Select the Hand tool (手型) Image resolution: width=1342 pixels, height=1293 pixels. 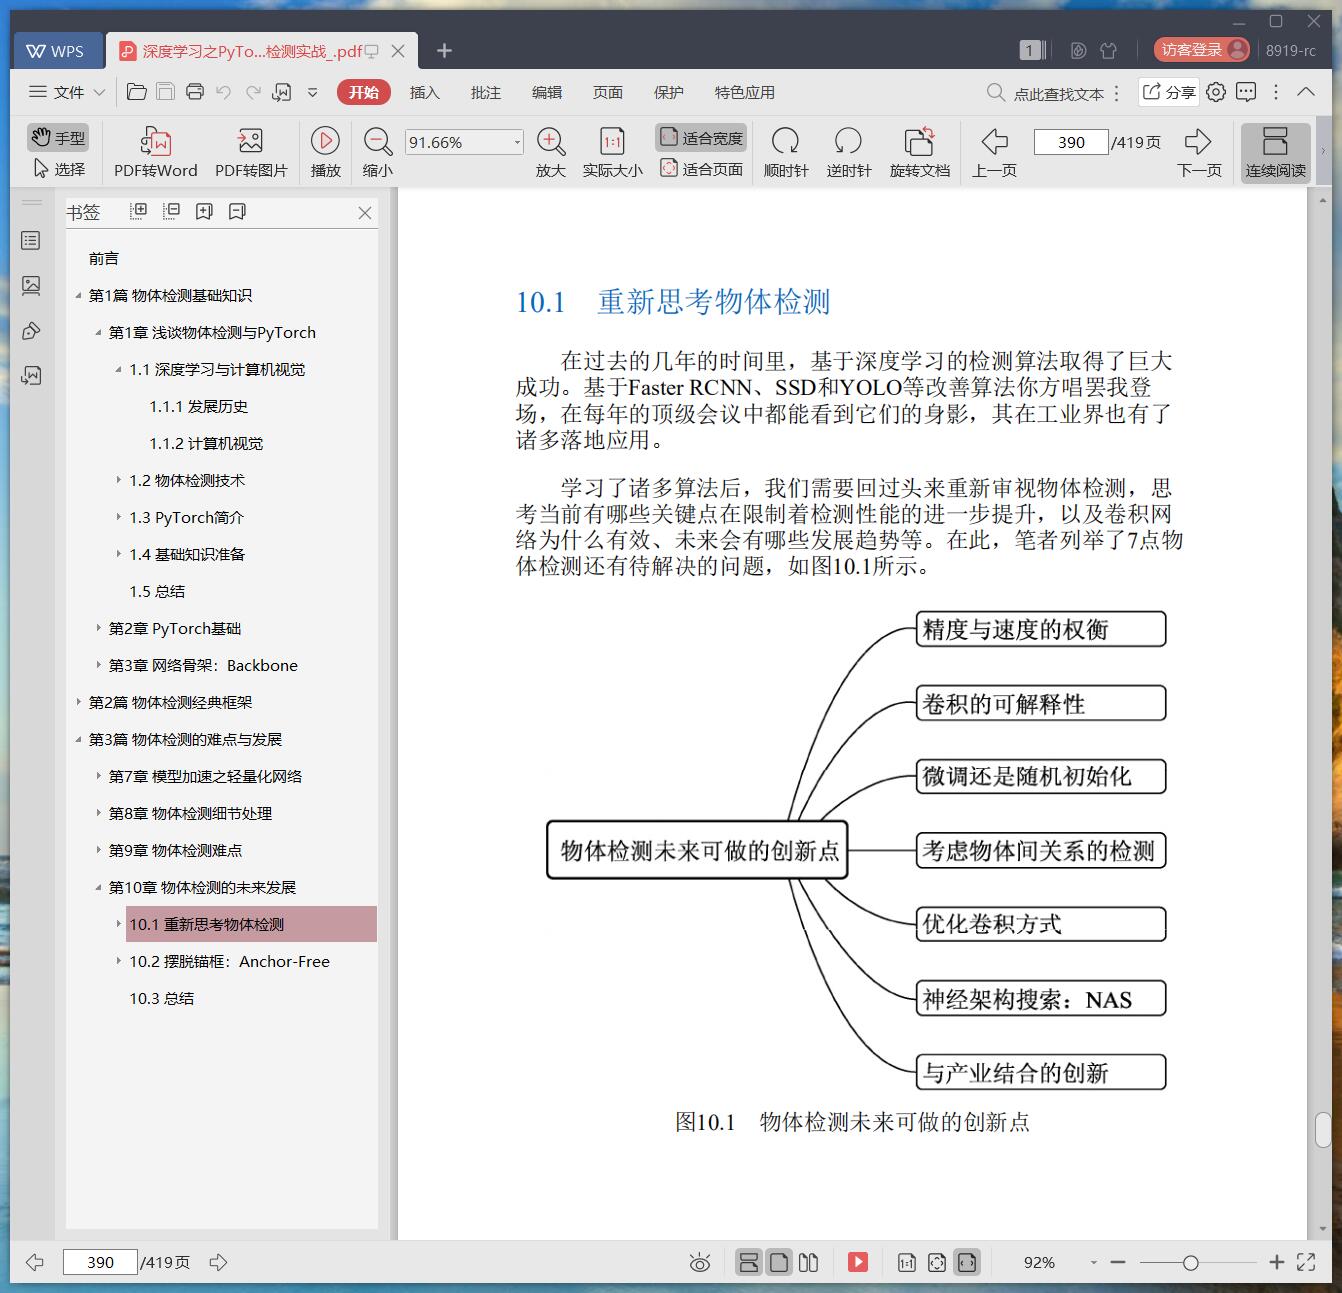click(x=58, y=138)
